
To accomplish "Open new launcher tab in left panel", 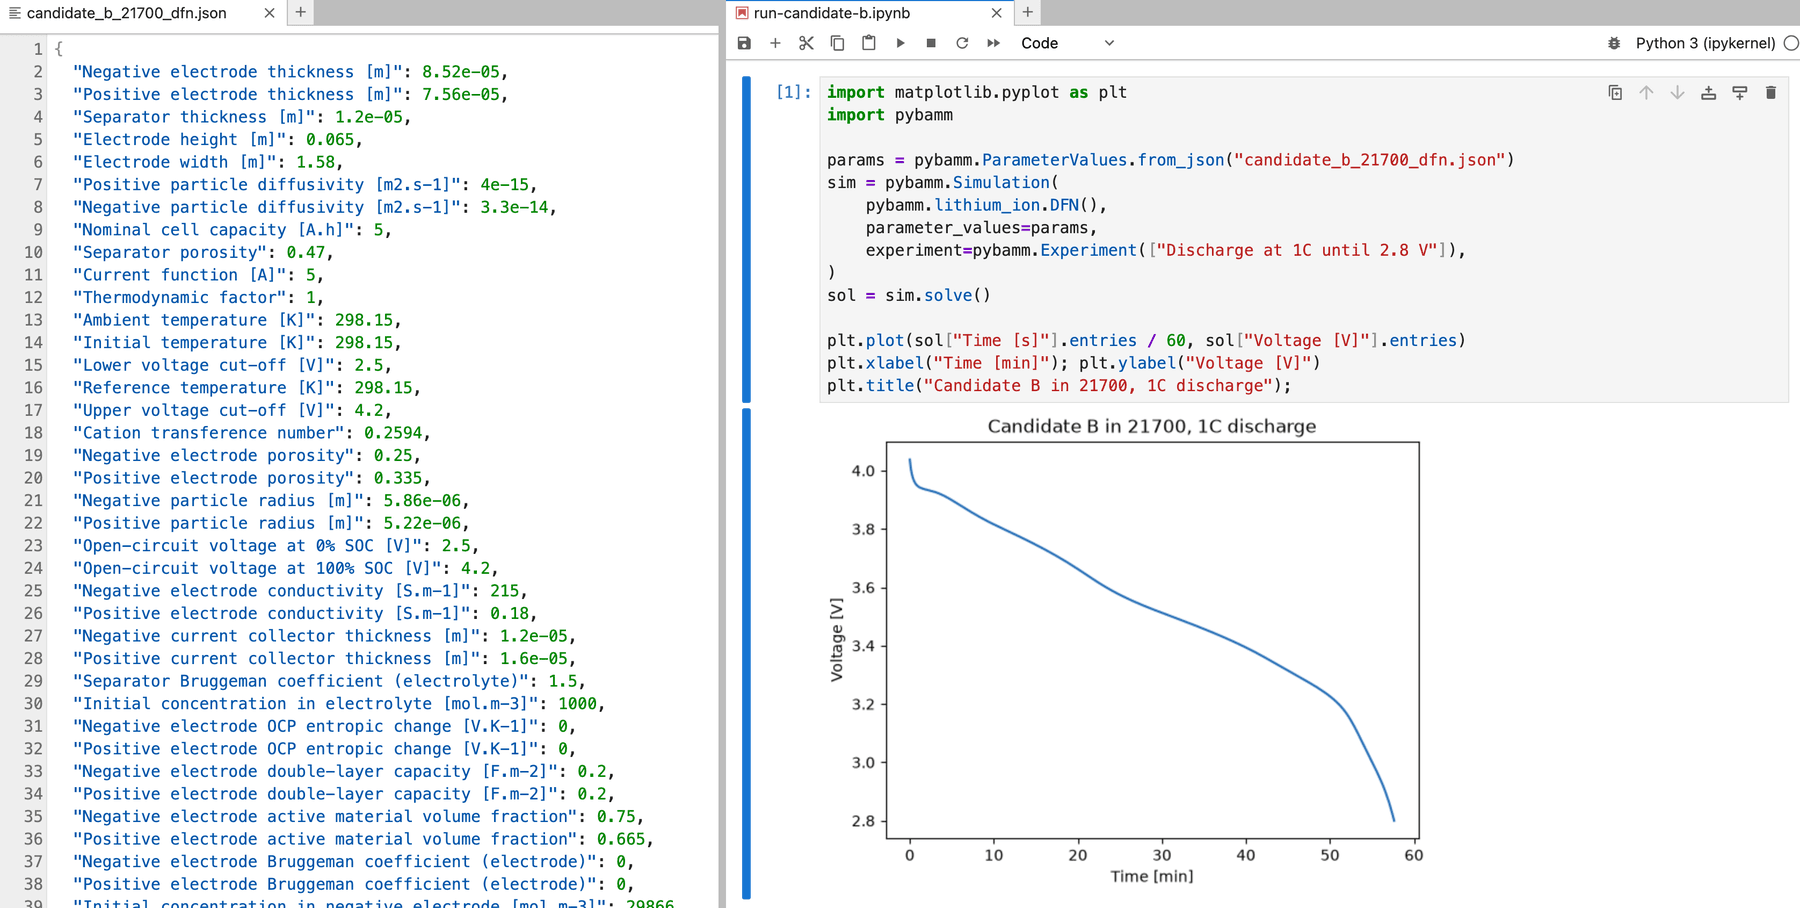I will tap(300, 12).
